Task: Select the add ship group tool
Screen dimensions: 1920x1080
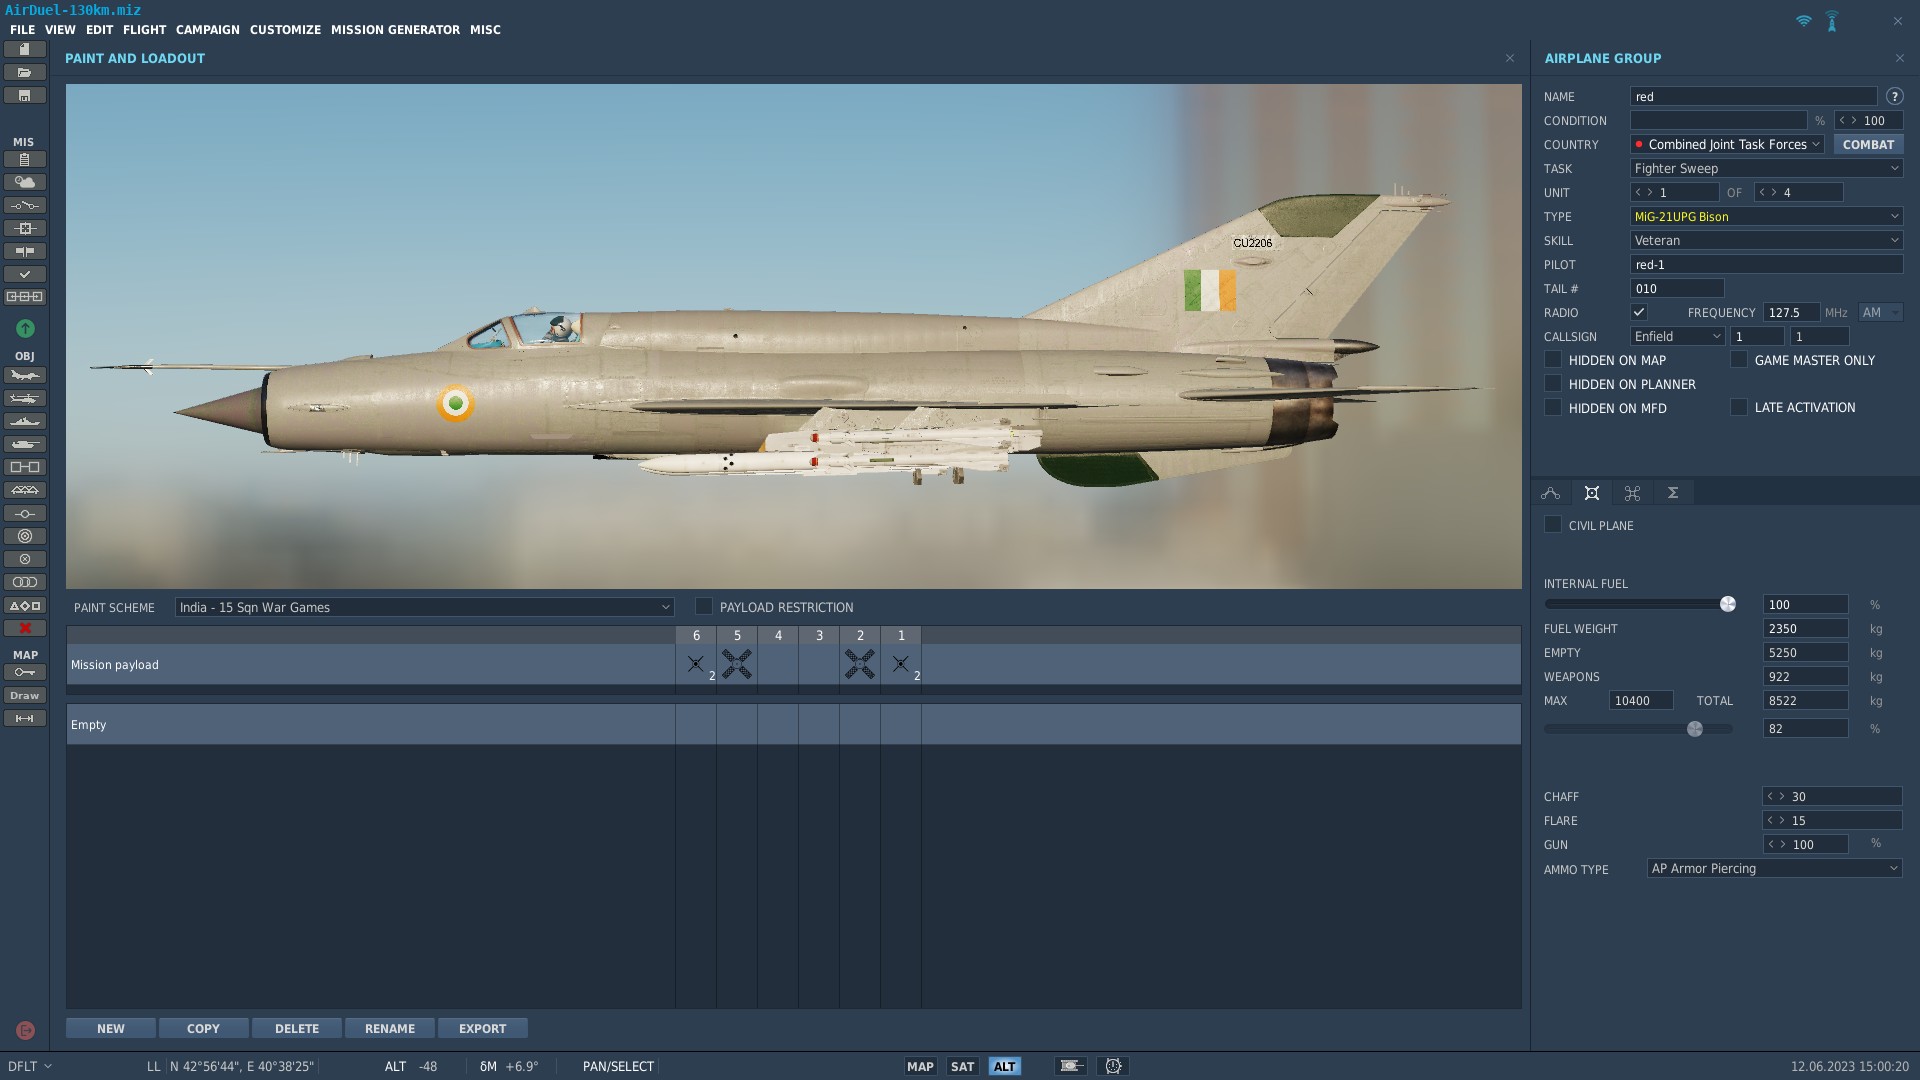Action: pos(25,421)
